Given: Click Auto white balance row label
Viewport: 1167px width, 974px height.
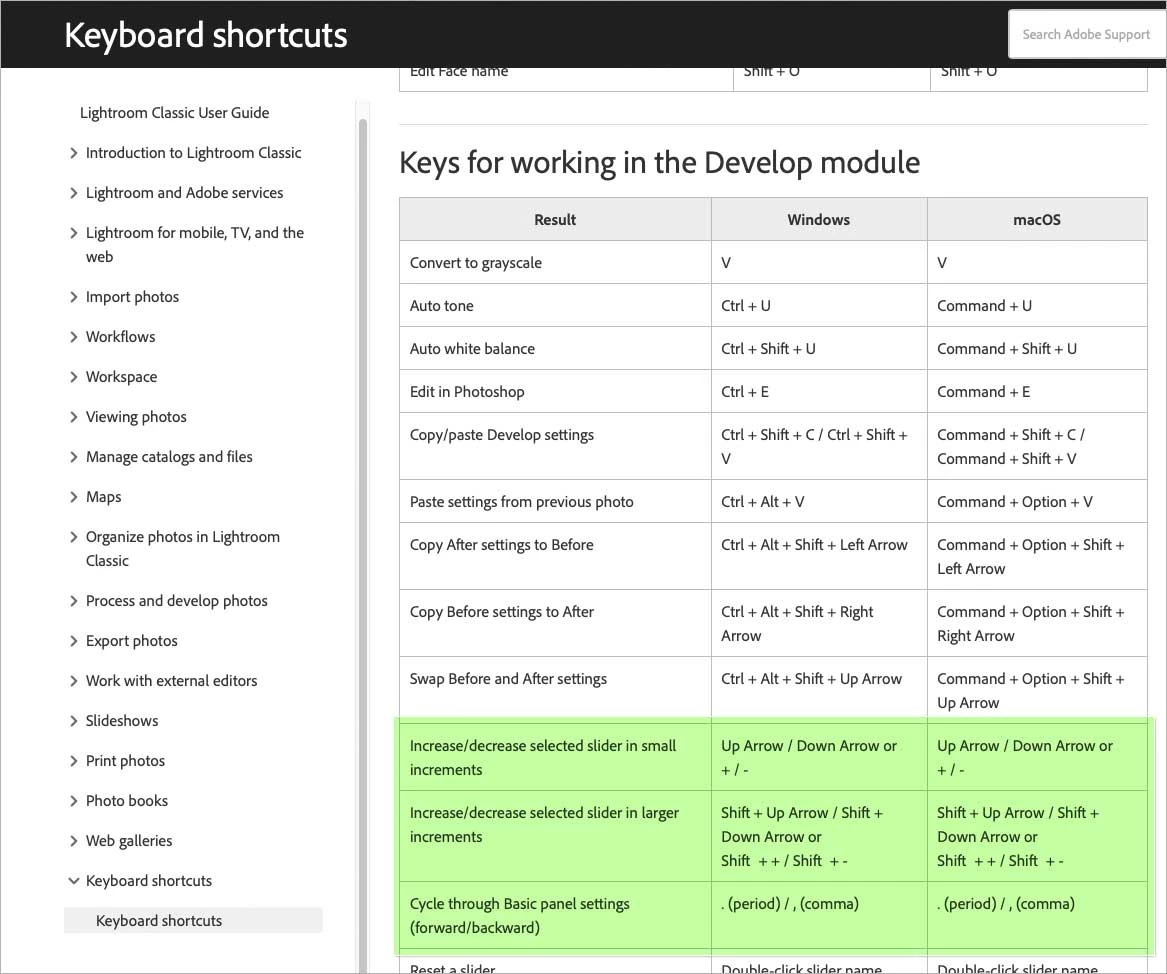Looking at the screenshot, I should pyautogui.click(x=472, y=349).
